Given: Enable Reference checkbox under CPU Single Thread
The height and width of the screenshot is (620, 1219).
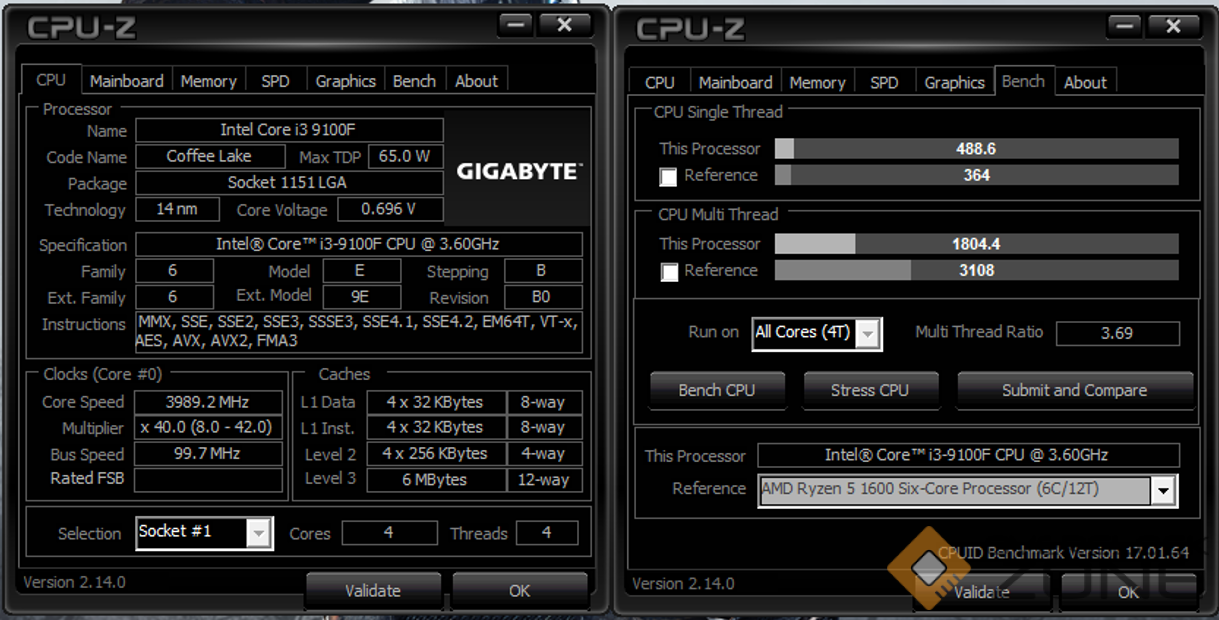Looking at the screenshot, I should pos(669,177).
